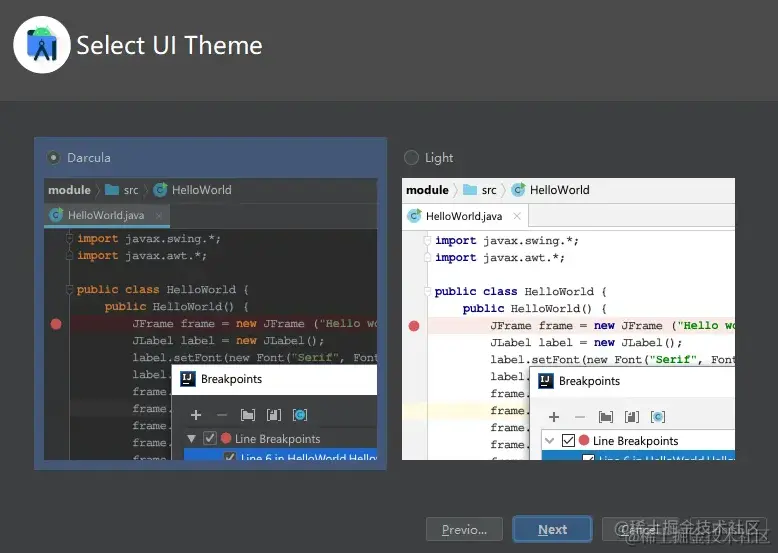The height and width of the screenshot is (553, 778).
Task: Click public class fold marker in Darcula preview
Action: coord(70,290)
